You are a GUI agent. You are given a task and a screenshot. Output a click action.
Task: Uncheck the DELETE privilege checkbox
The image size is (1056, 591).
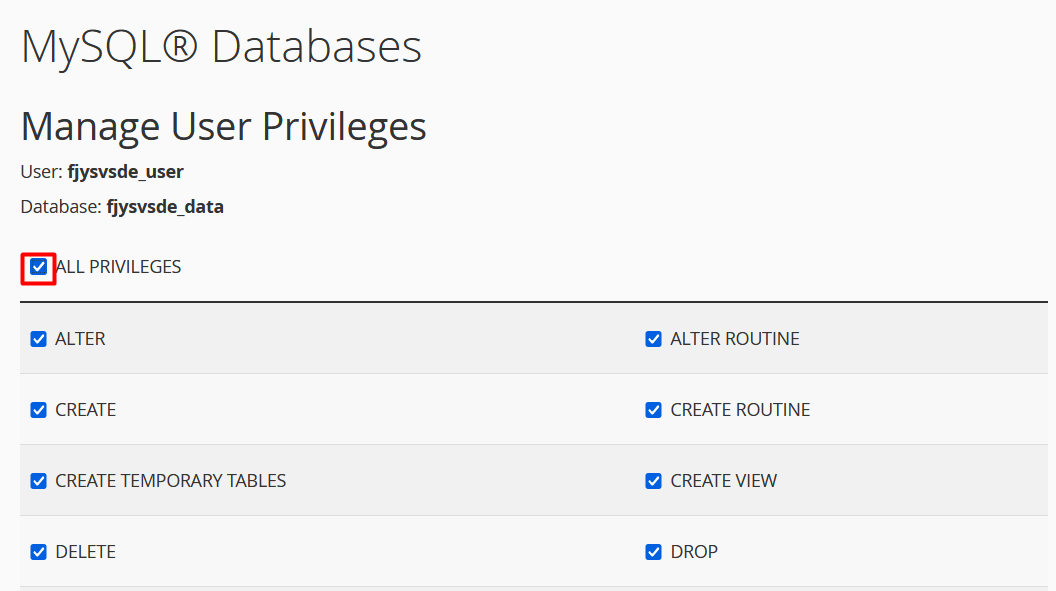coord(39,552)
